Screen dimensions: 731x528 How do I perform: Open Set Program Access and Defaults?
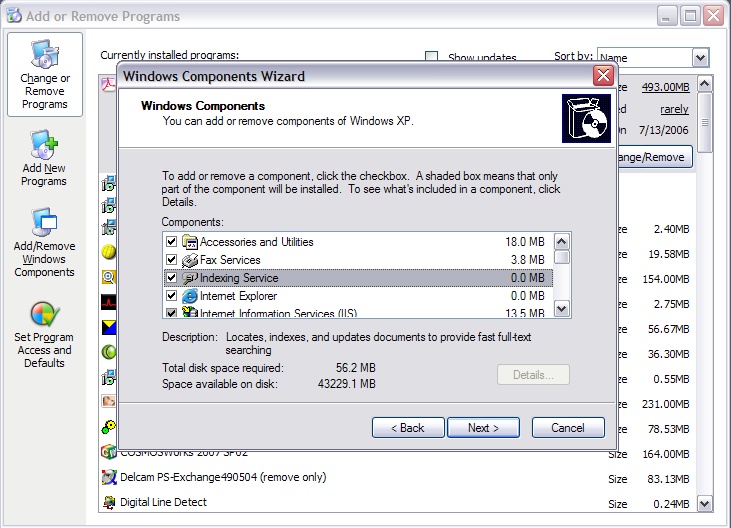click(44, 335)
